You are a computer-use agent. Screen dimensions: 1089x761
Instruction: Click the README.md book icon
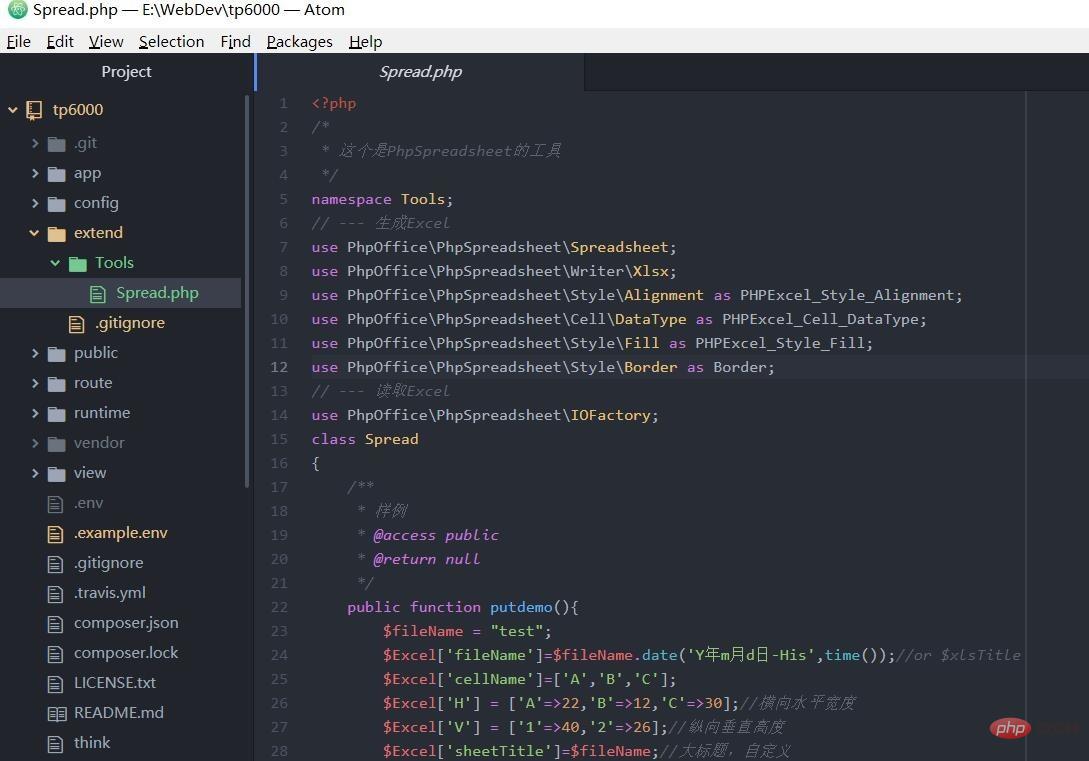(x=56, y=714)
